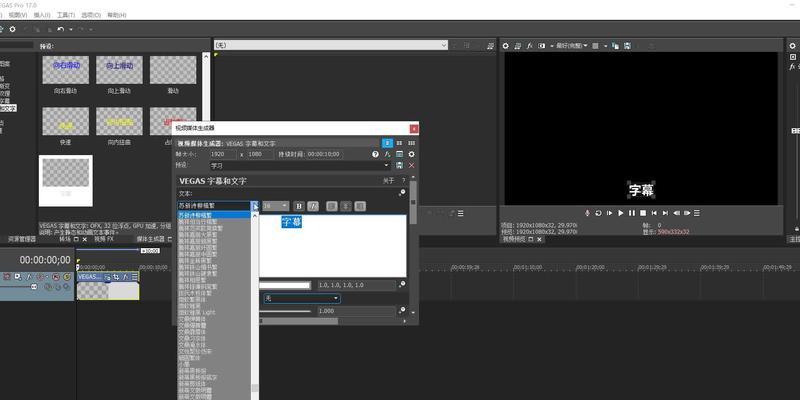Viewport: 800px width, 400px height.
Task: Save snapshot to file in preview toolbar
Action: (x=627, y=46)
